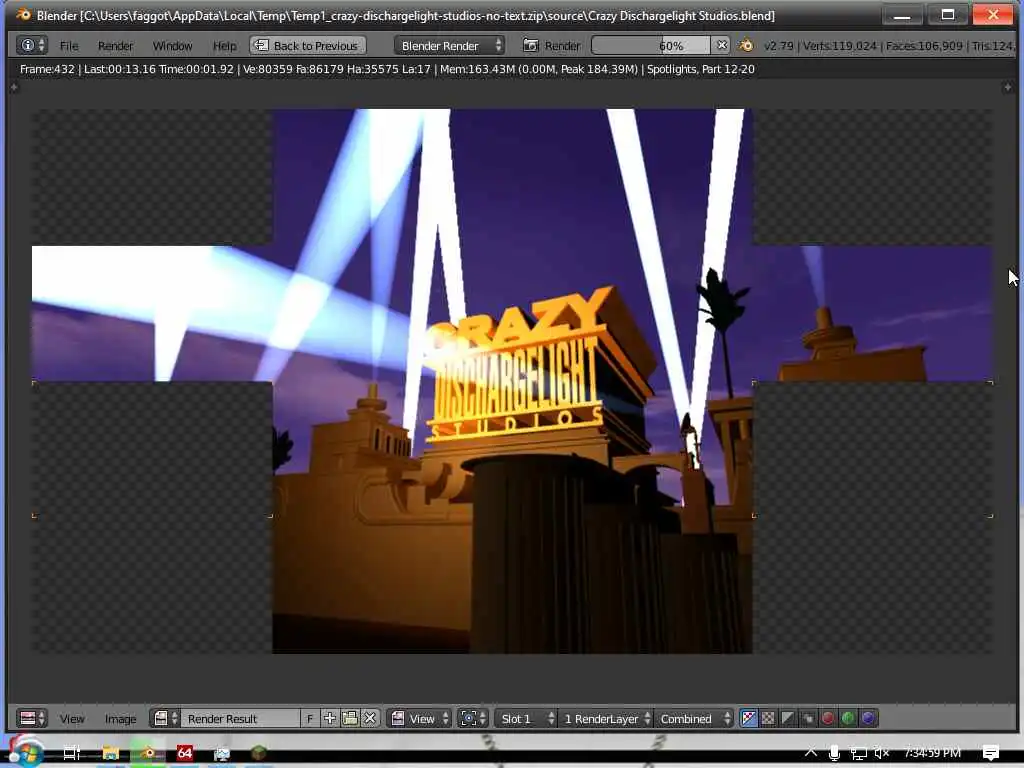Open the View mode dropdown

tap(419, 718)
